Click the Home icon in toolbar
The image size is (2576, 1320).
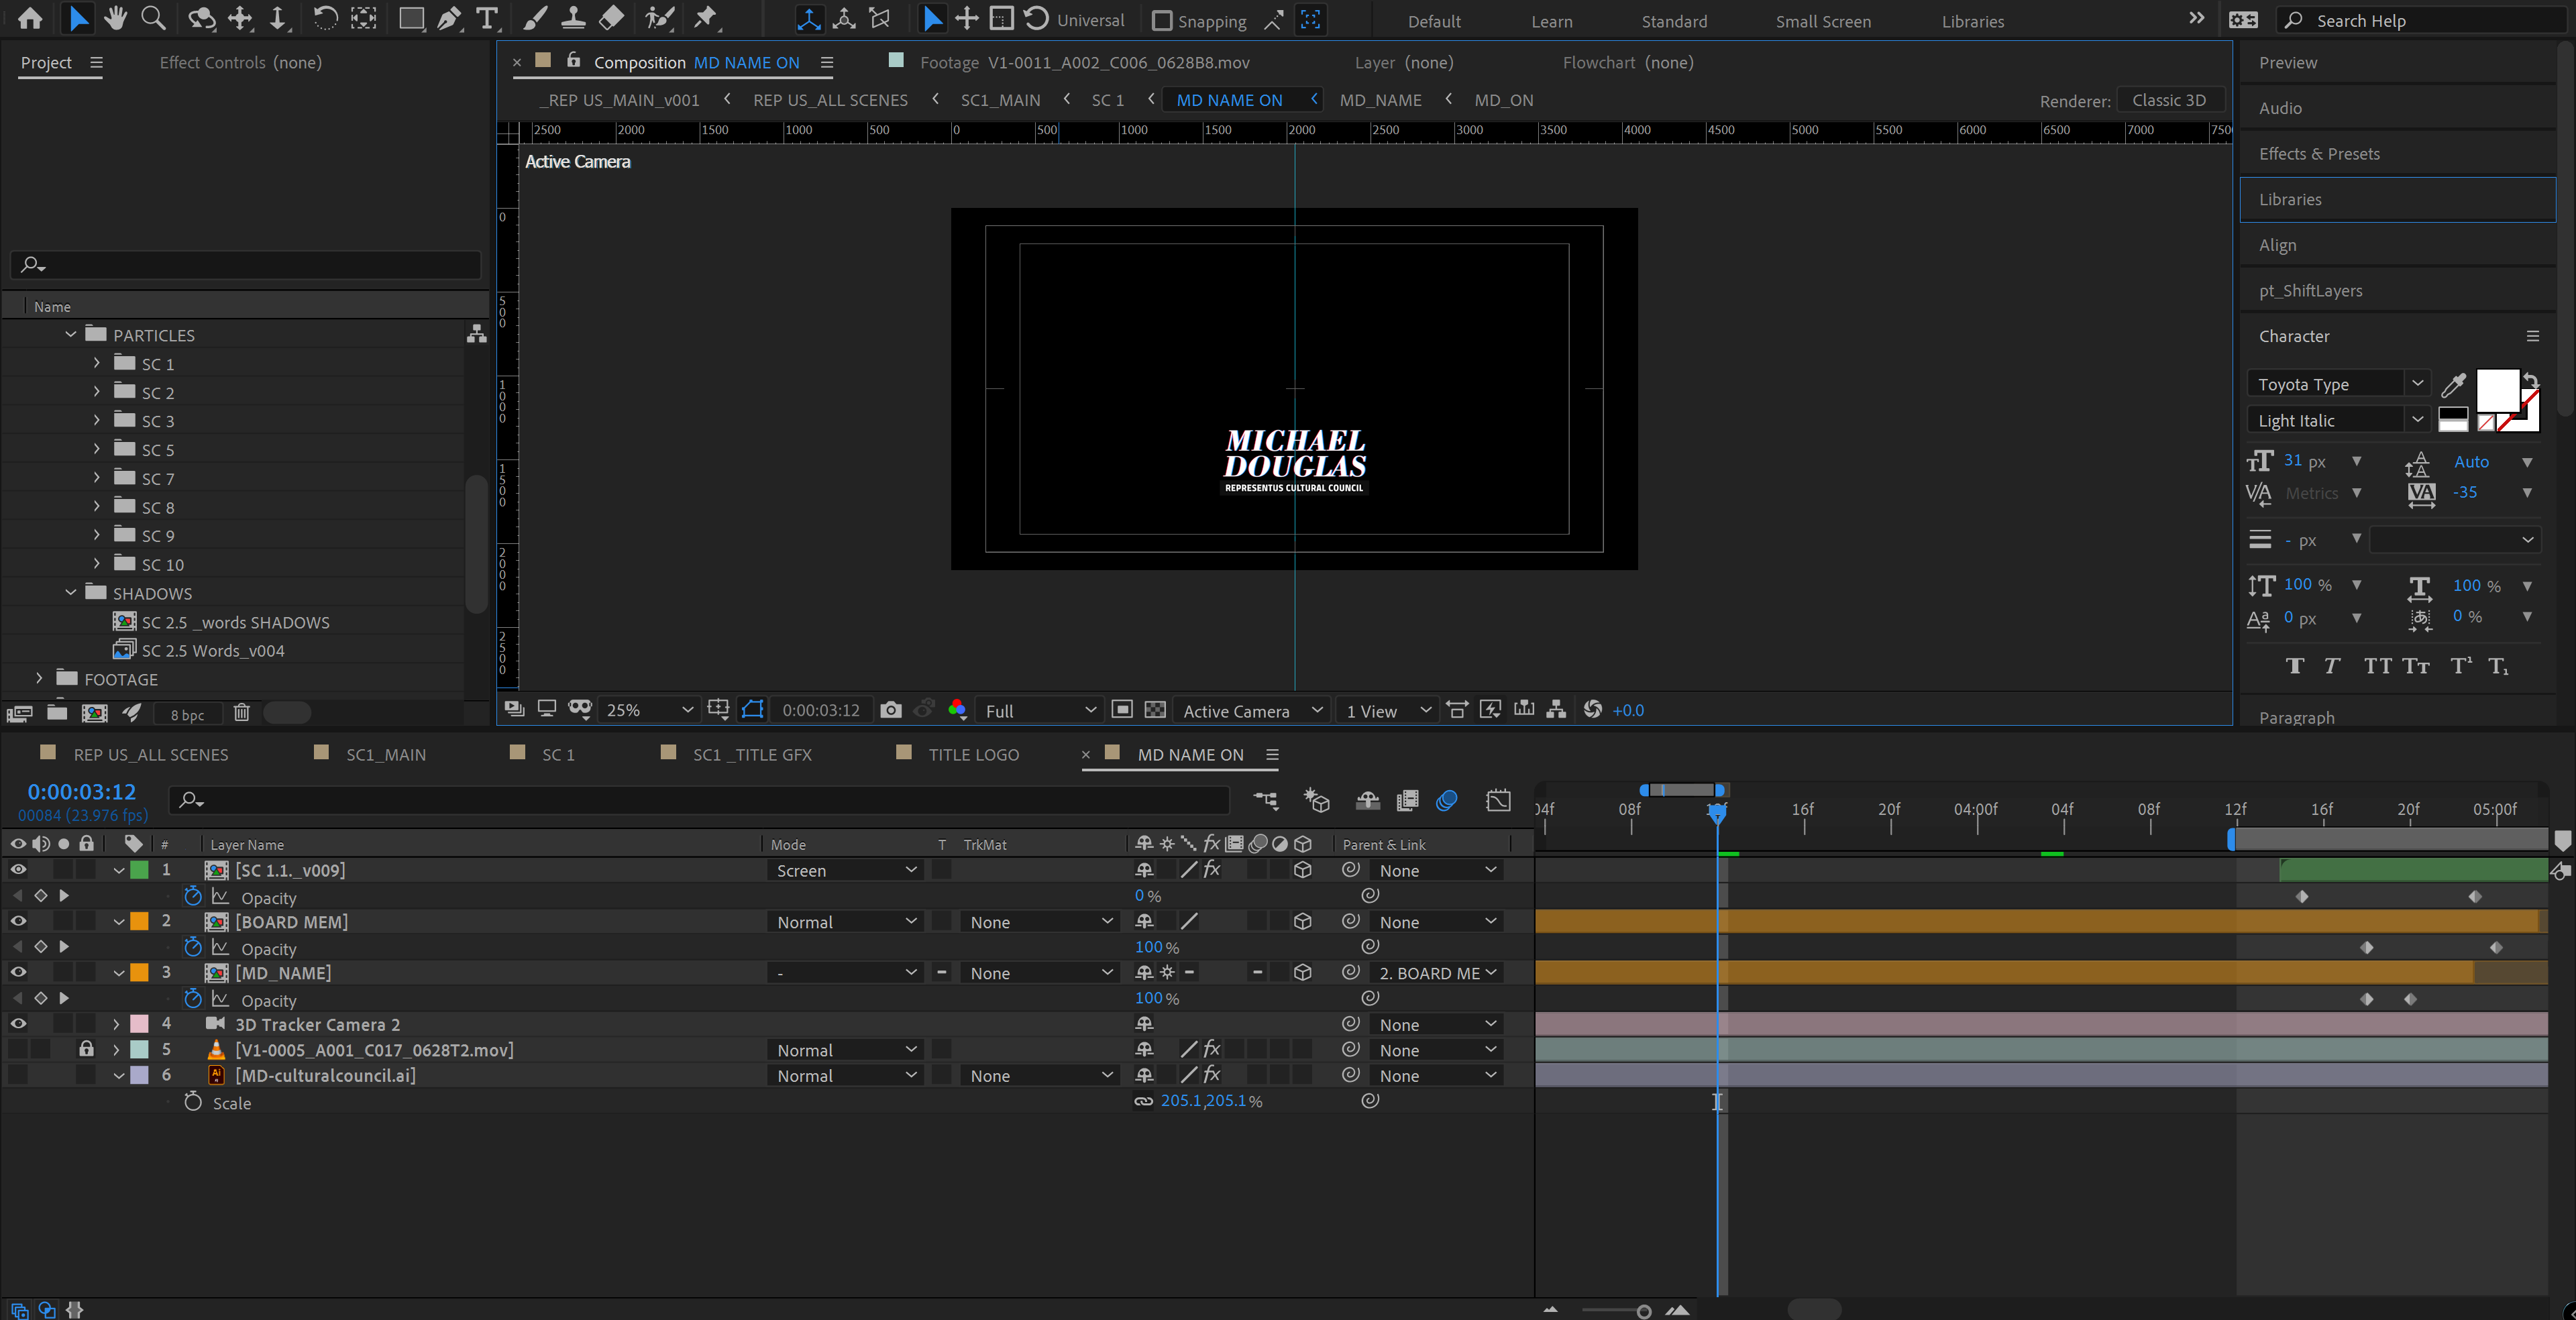pyautogui.click(x=30, y=18)
